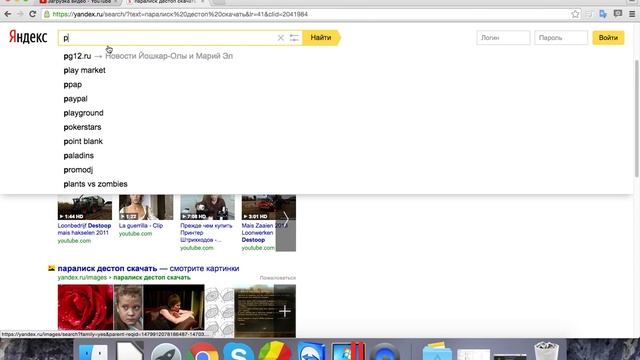
Task: Launch the Launchpad rocket icon in Dock
Action: pos(166,352)
